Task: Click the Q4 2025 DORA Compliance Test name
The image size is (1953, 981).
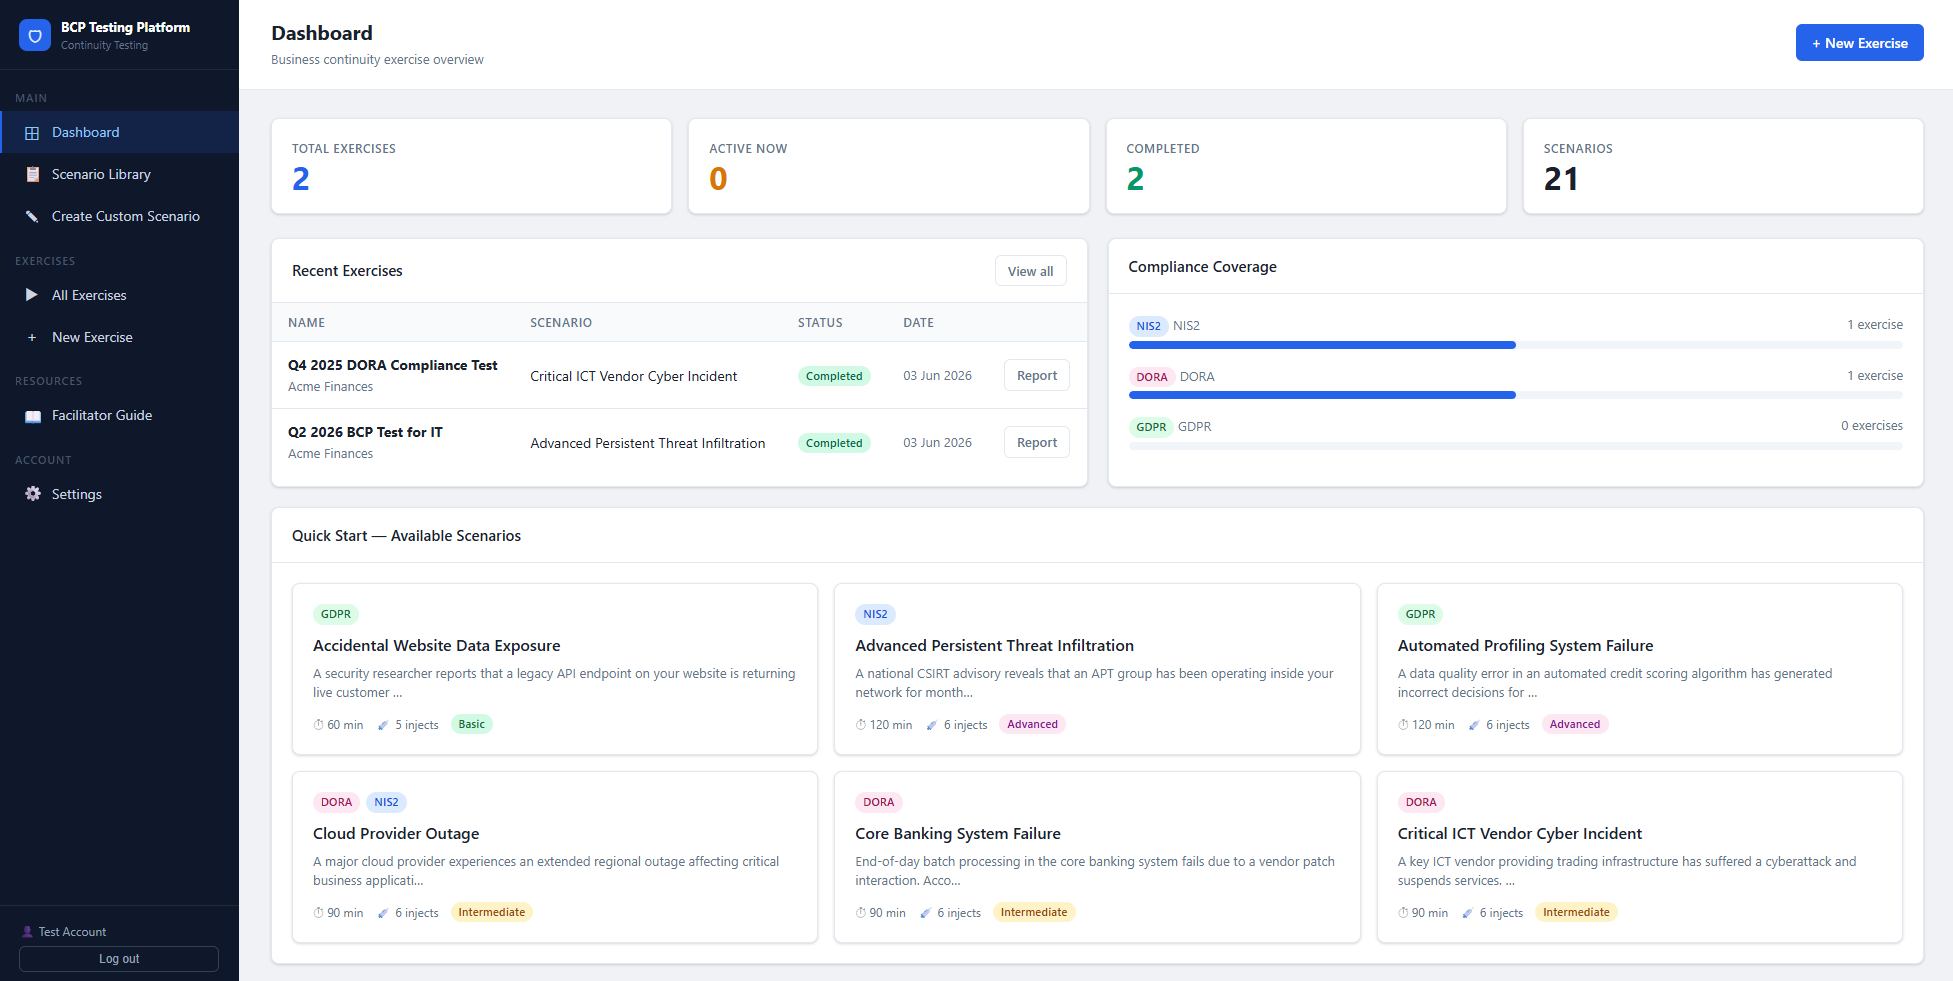Action: 392,366
